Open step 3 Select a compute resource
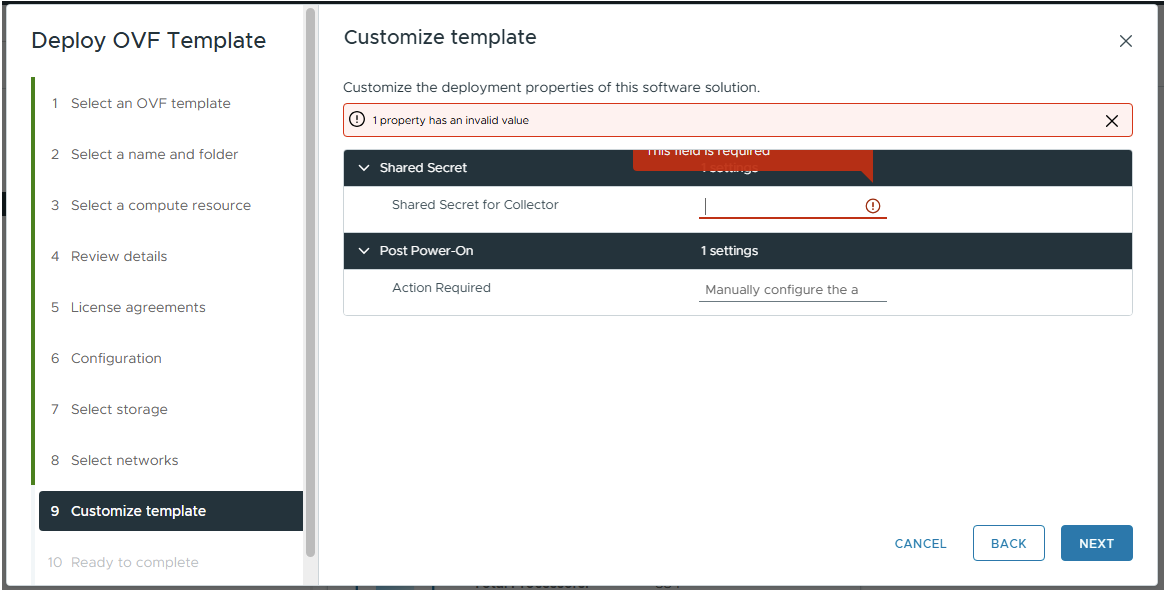The image size is (1164, 590). click(151, 206)
